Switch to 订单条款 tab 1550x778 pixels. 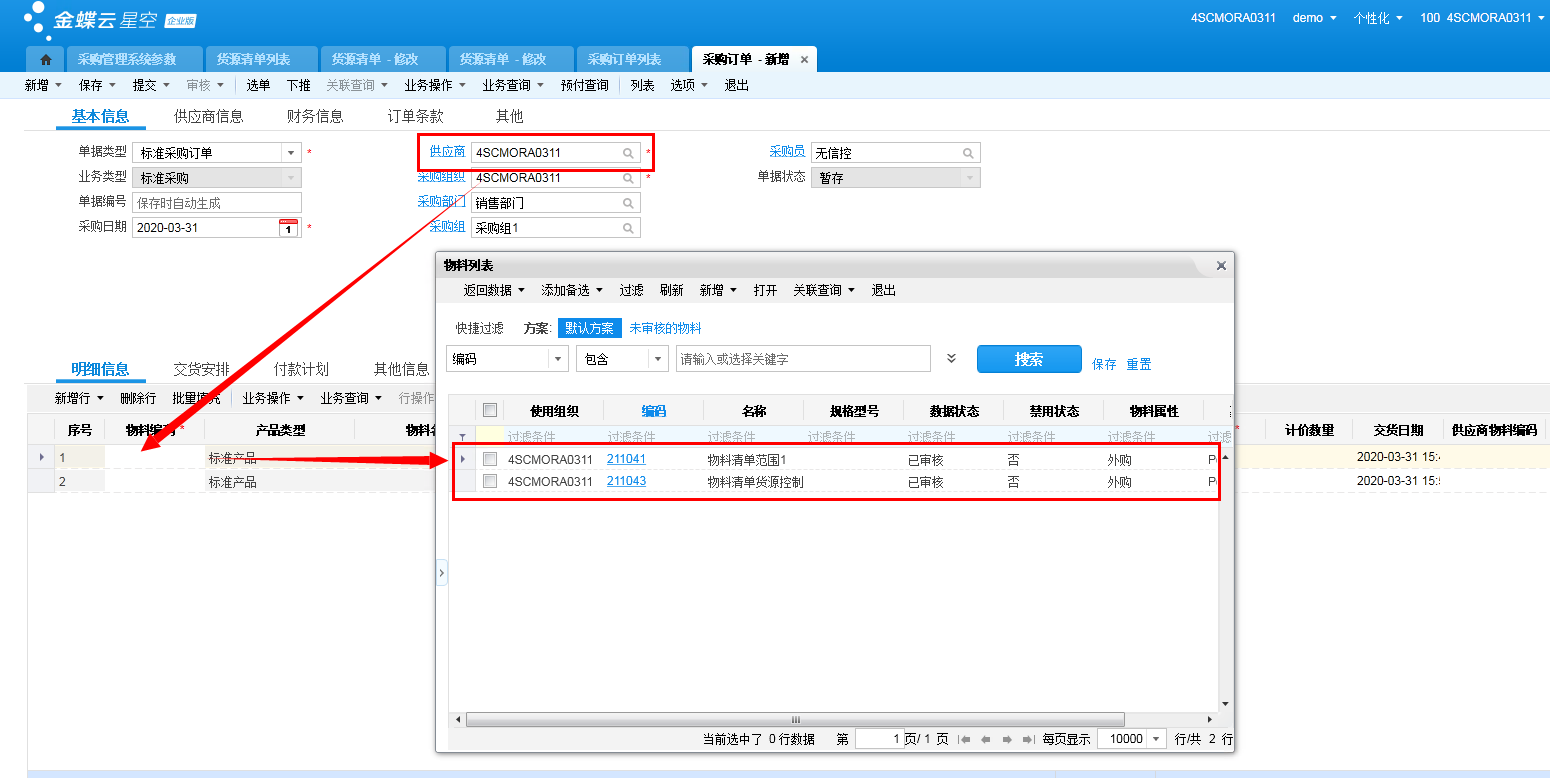click(x=416, y=116)
